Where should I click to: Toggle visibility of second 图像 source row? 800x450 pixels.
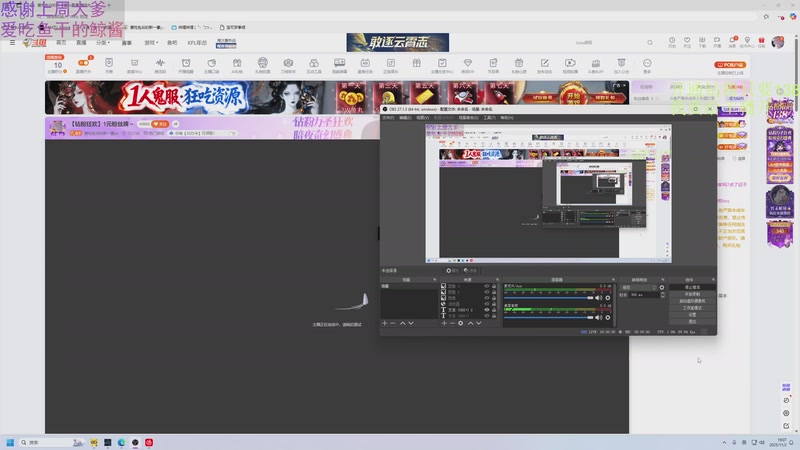(487, 292)
